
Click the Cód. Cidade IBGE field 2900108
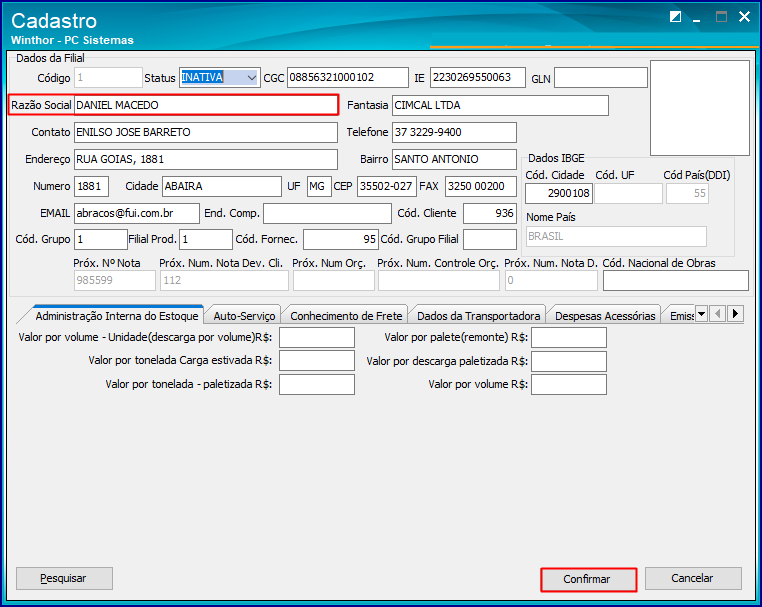(559, 193)
